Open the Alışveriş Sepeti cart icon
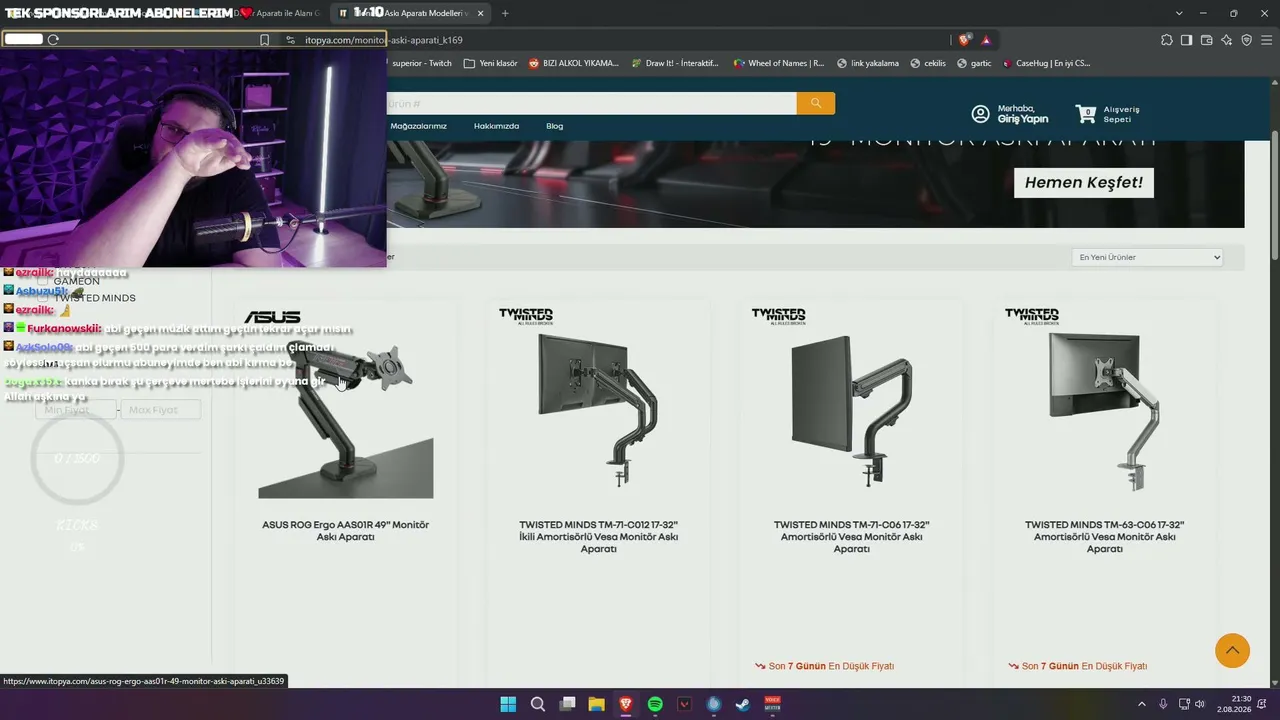 click(1086, 114)
